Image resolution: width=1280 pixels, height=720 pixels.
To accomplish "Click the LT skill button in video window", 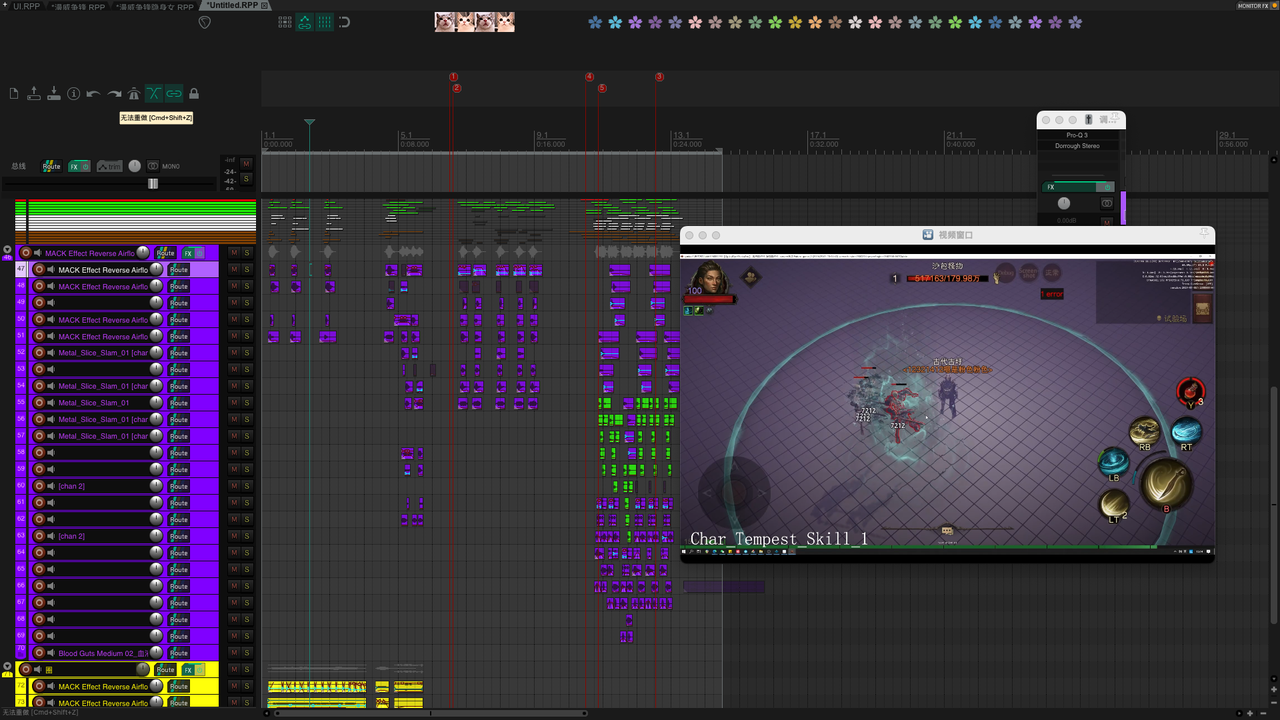I will [1113, 504].
